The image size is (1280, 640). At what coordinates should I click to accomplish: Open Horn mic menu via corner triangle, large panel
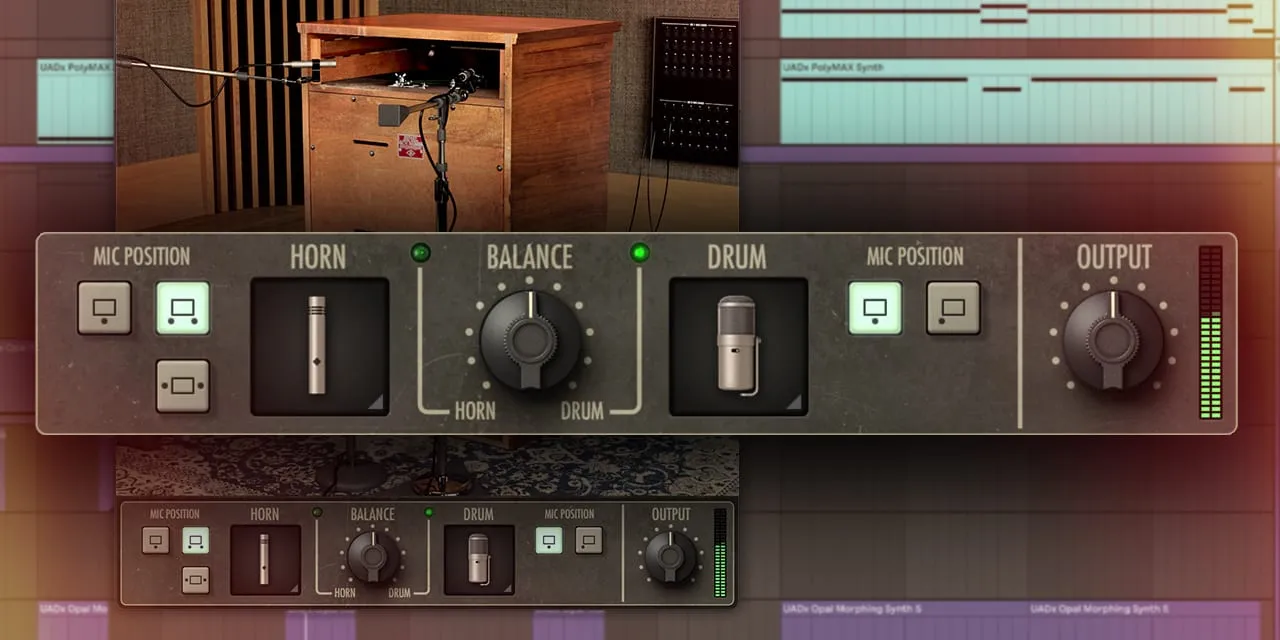pos(377,402)
